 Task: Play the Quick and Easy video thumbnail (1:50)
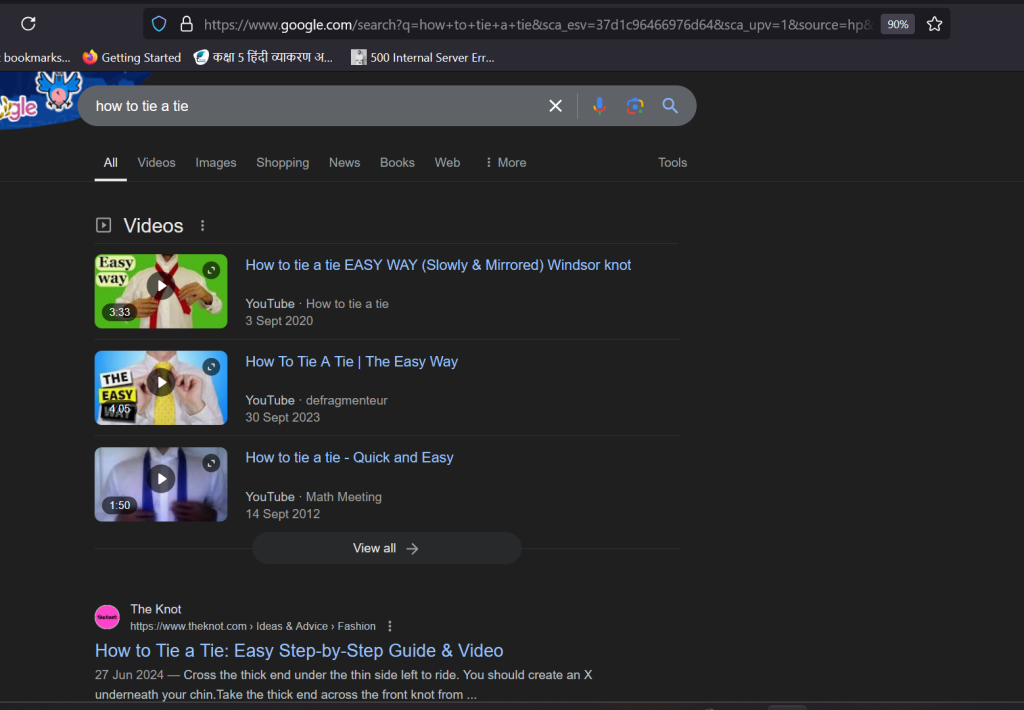pyautogui.click(x=161, y=484)
